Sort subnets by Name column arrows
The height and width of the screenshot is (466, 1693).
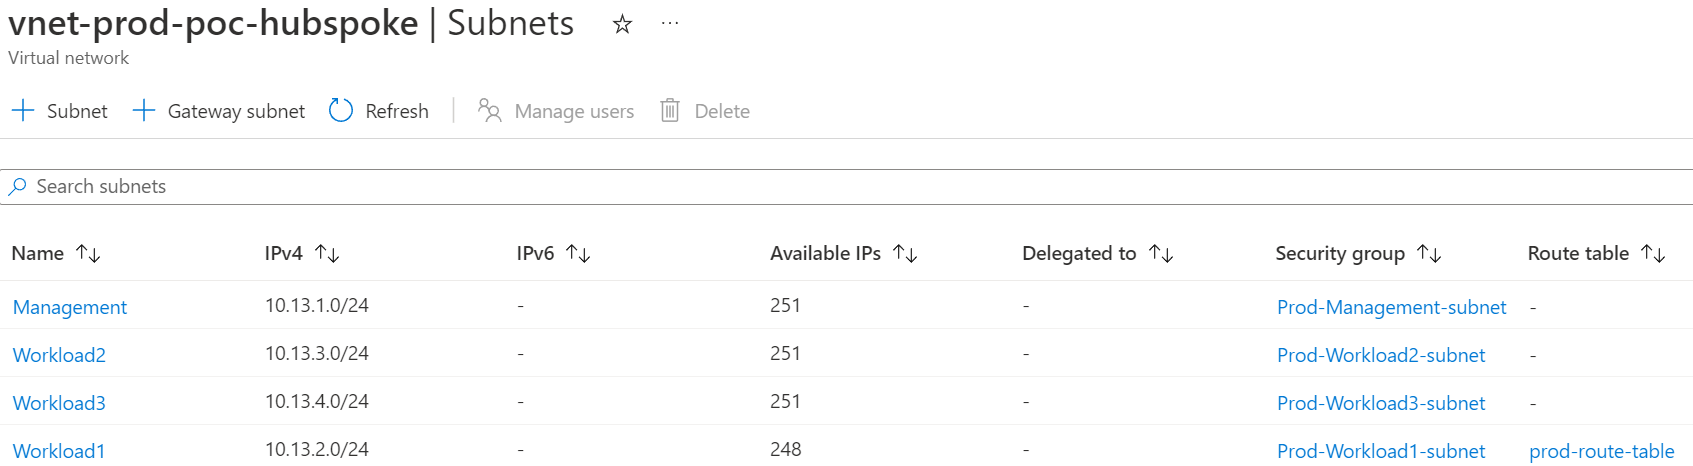[x=89, y=254]
